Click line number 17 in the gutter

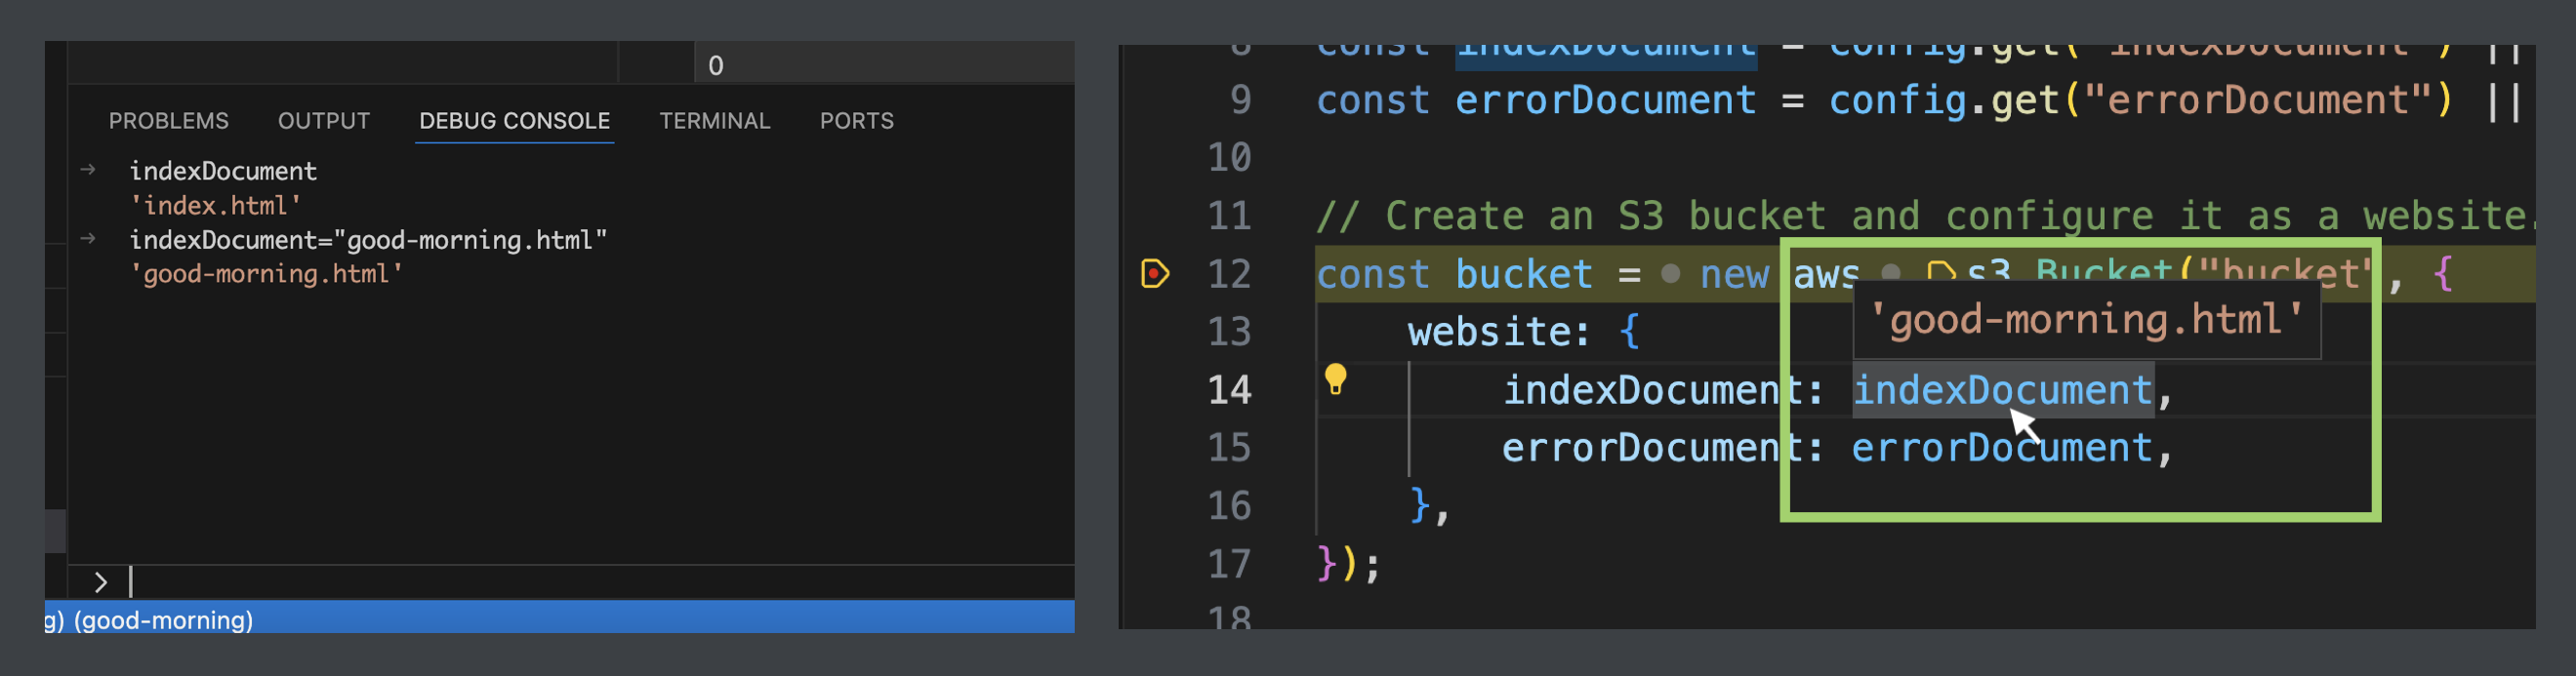(x=1228, y=564)
